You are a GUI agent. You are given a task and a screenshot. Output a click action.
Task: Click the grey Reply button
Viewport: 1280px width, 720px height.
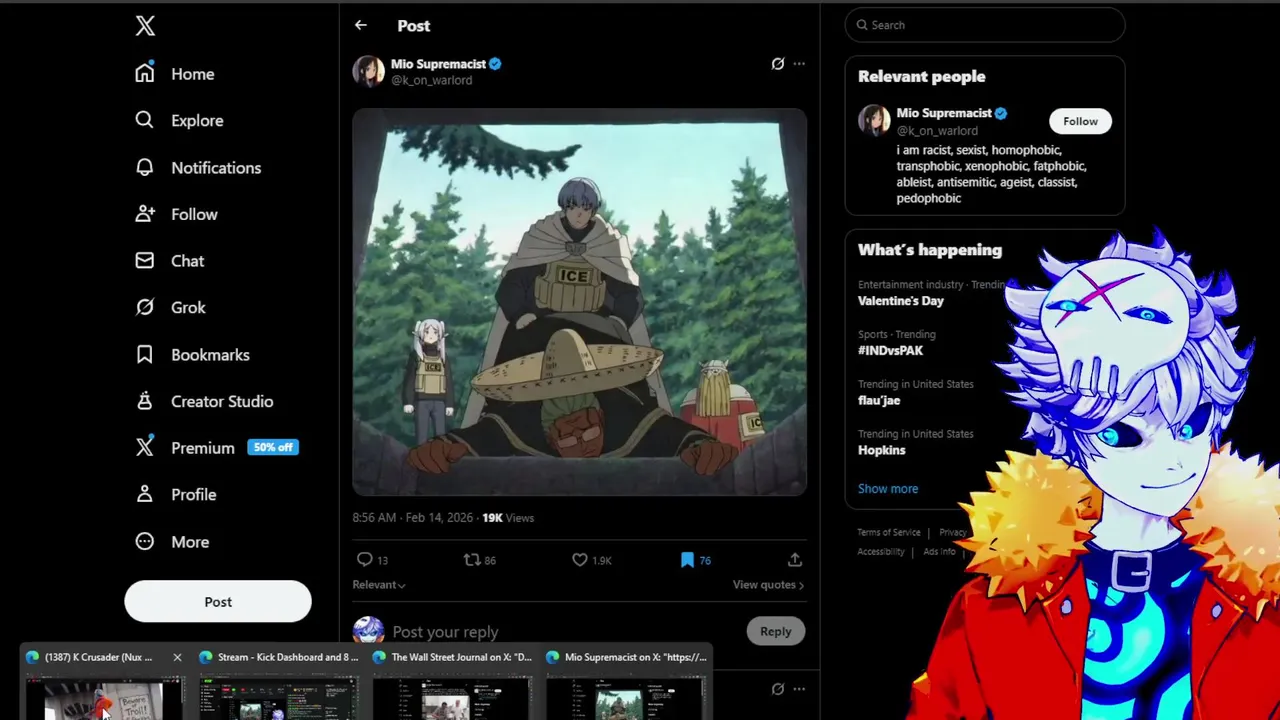775,631
